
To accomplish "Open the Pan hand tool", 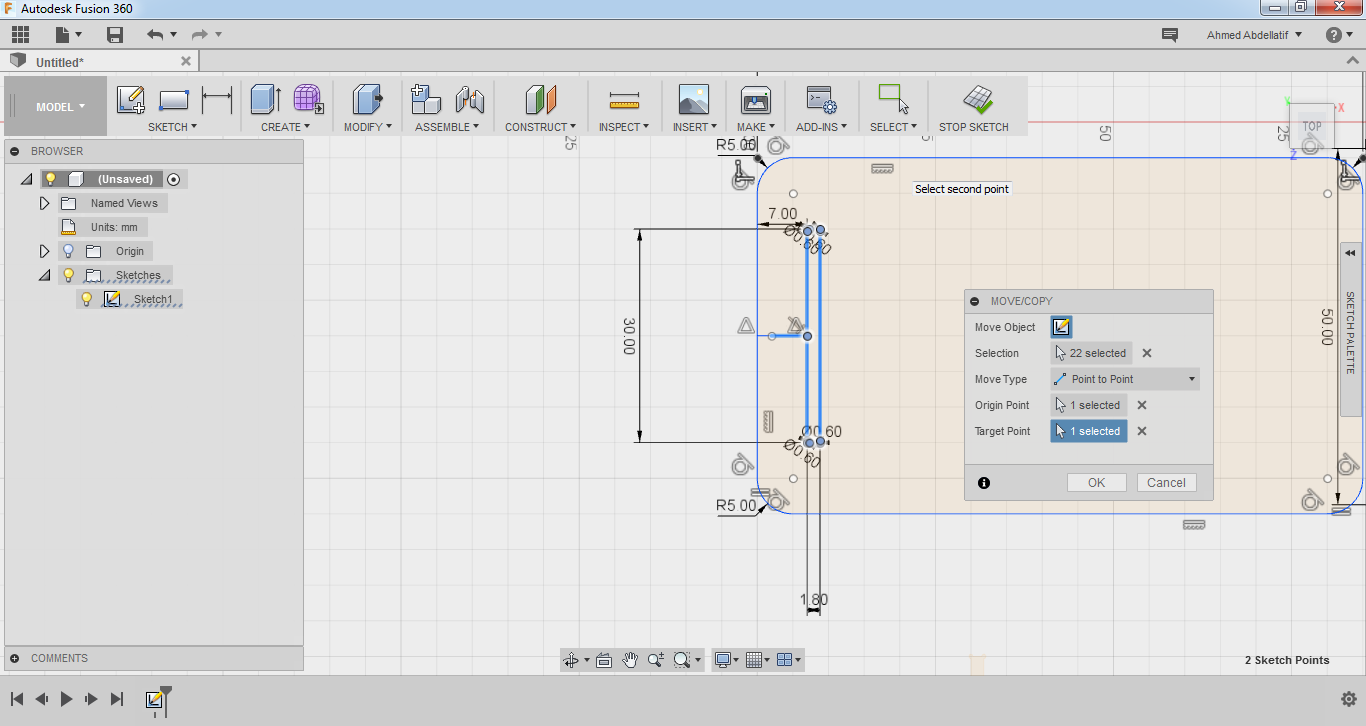I will point(630,660).
